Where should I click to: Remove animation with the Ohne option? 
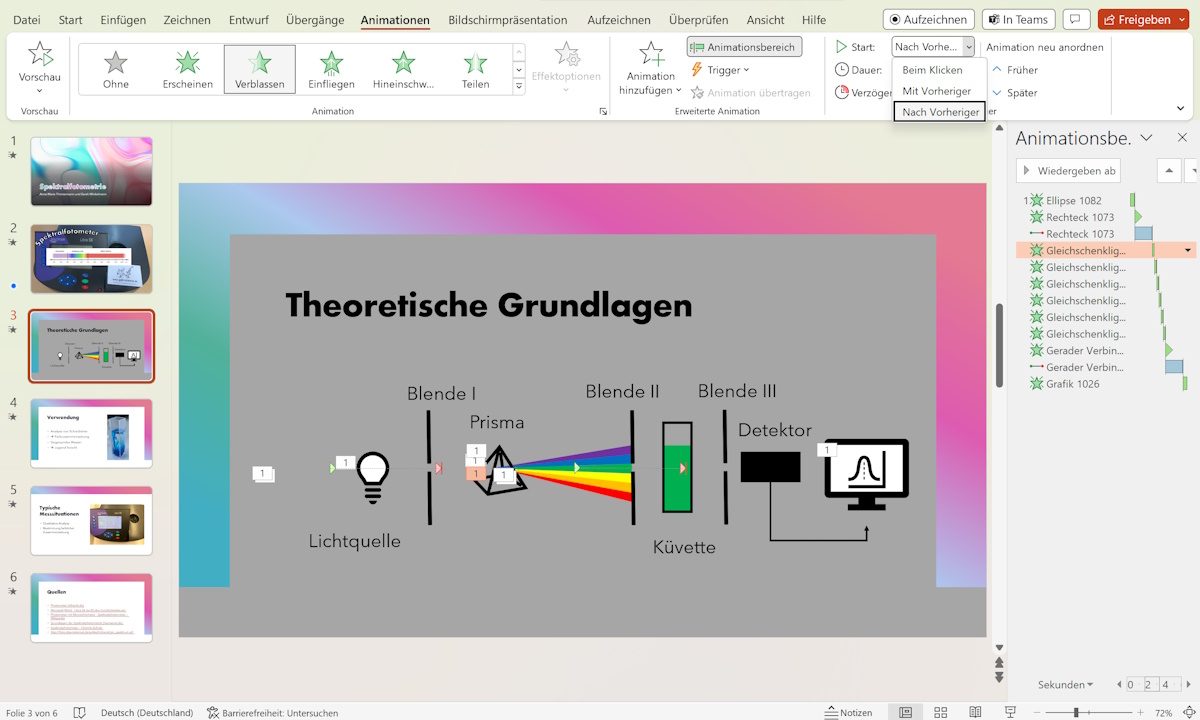click(114, 68)
